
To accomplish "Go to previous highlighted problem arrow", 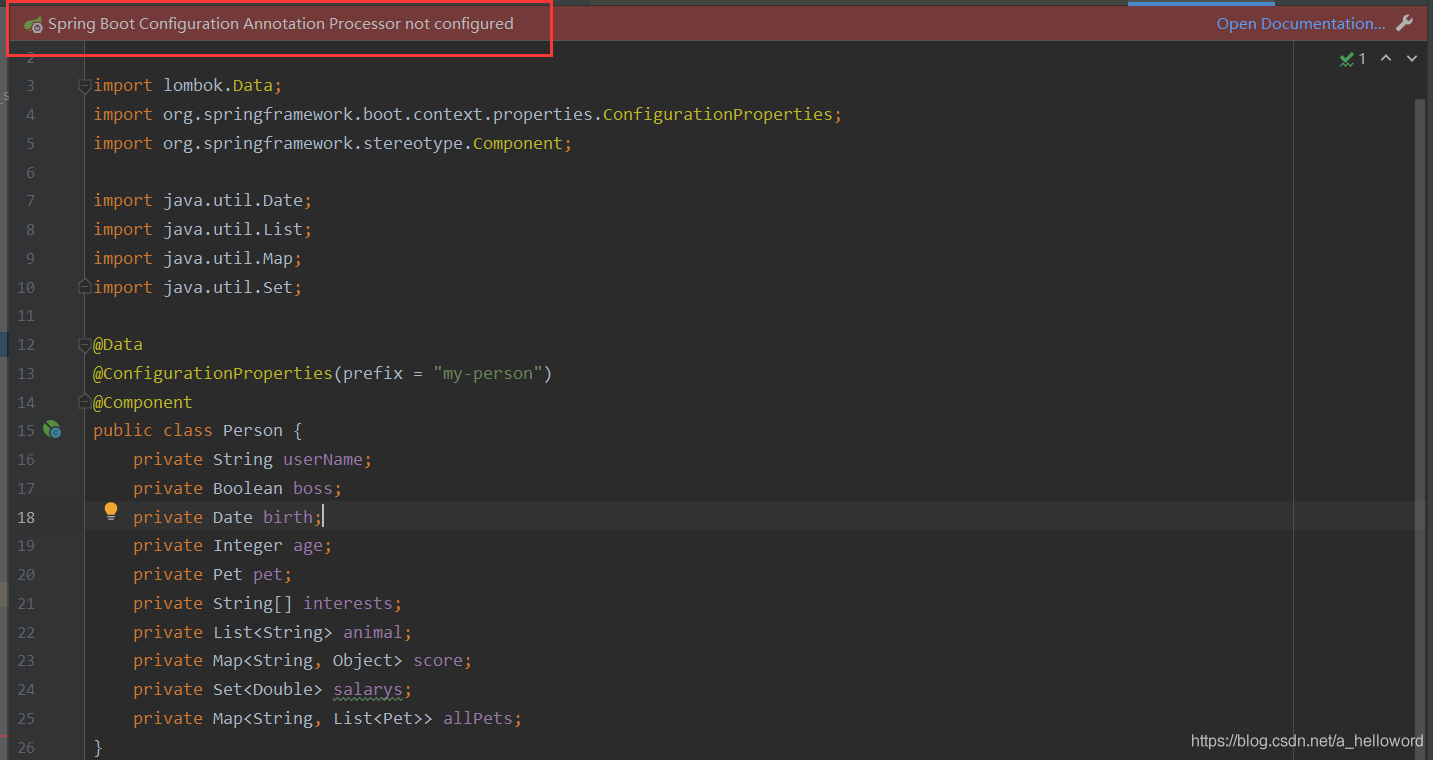I will click(1386, 59).
